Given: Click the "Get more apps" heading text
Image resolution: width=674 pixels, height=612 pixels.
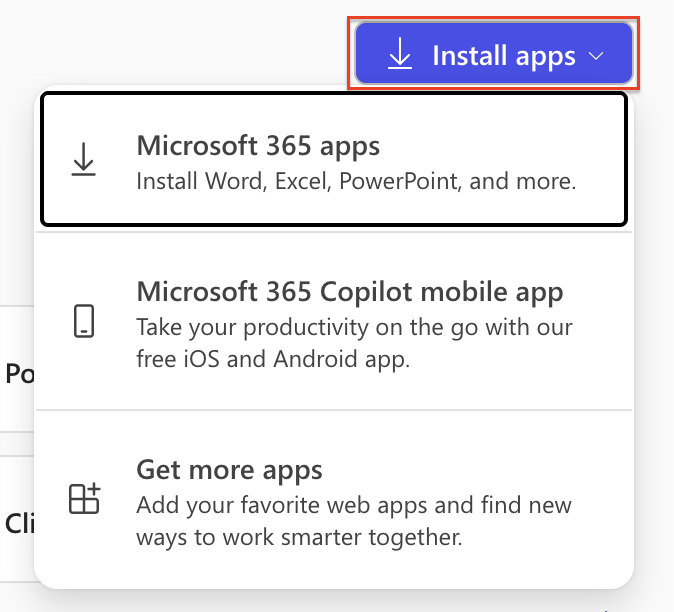Looking at the screenshot, I should point(229,470).
